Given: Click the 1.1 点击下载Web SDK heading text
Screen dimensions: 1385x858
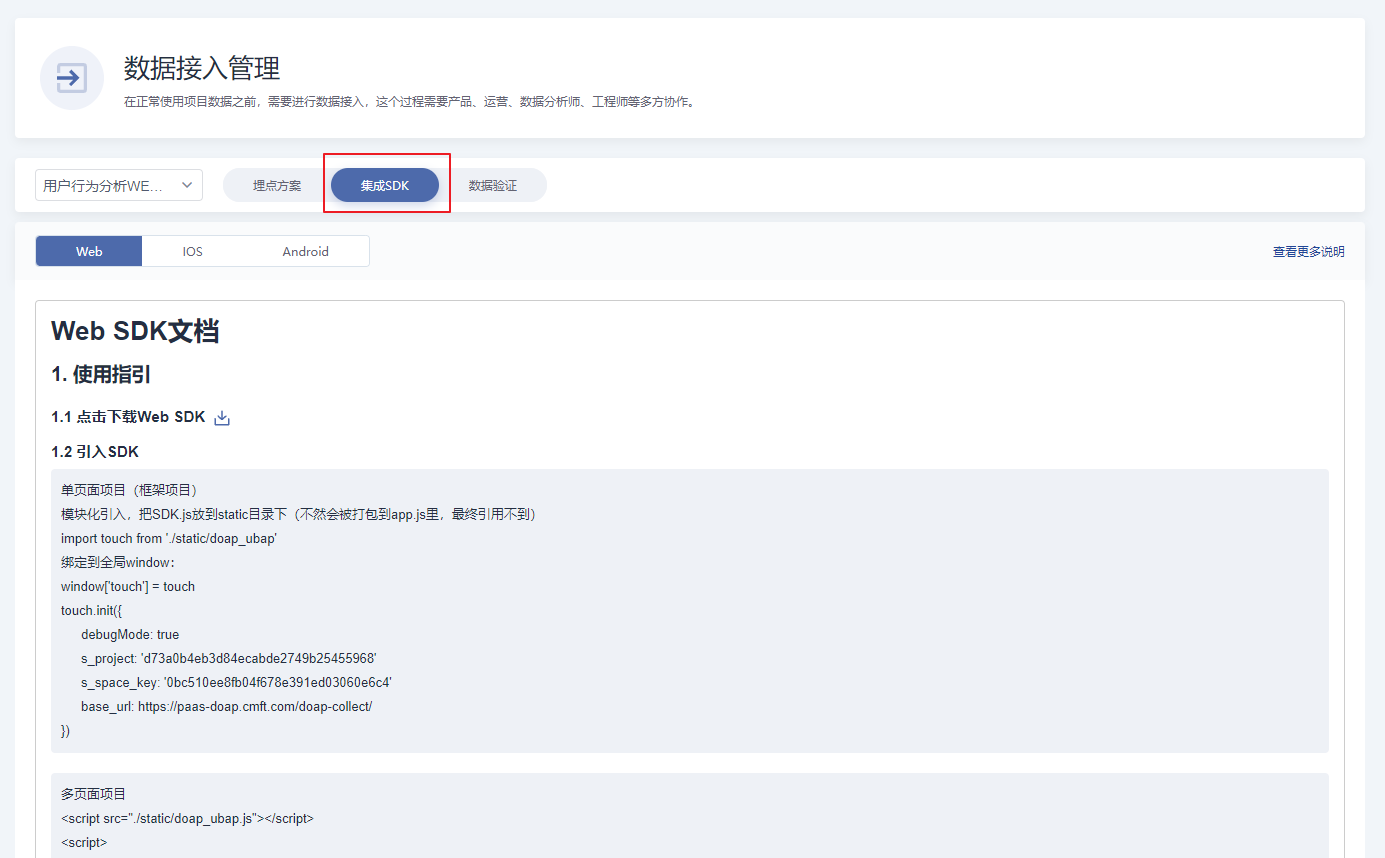Looking at the screenshot, I should [128, 417].
